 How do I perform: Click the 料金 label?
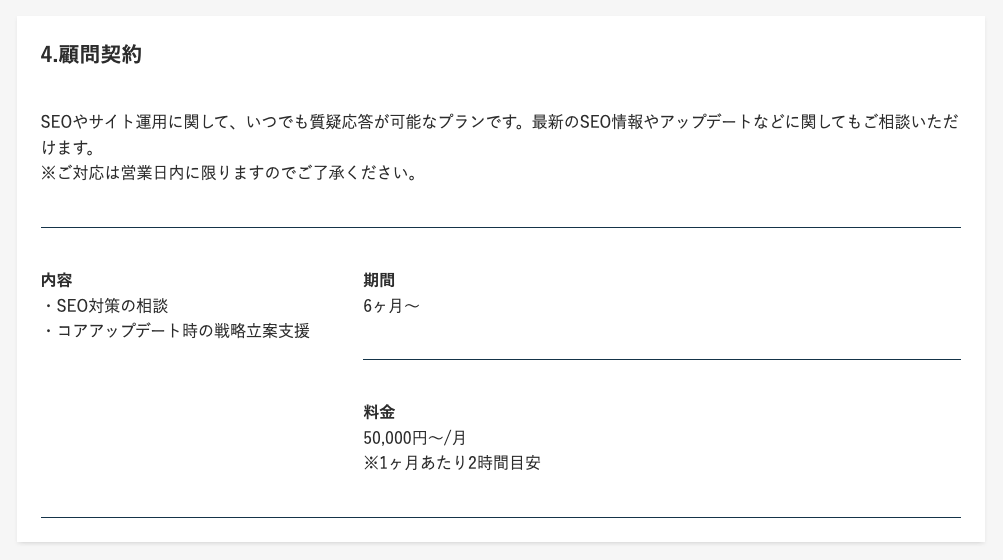click(379, 412)
